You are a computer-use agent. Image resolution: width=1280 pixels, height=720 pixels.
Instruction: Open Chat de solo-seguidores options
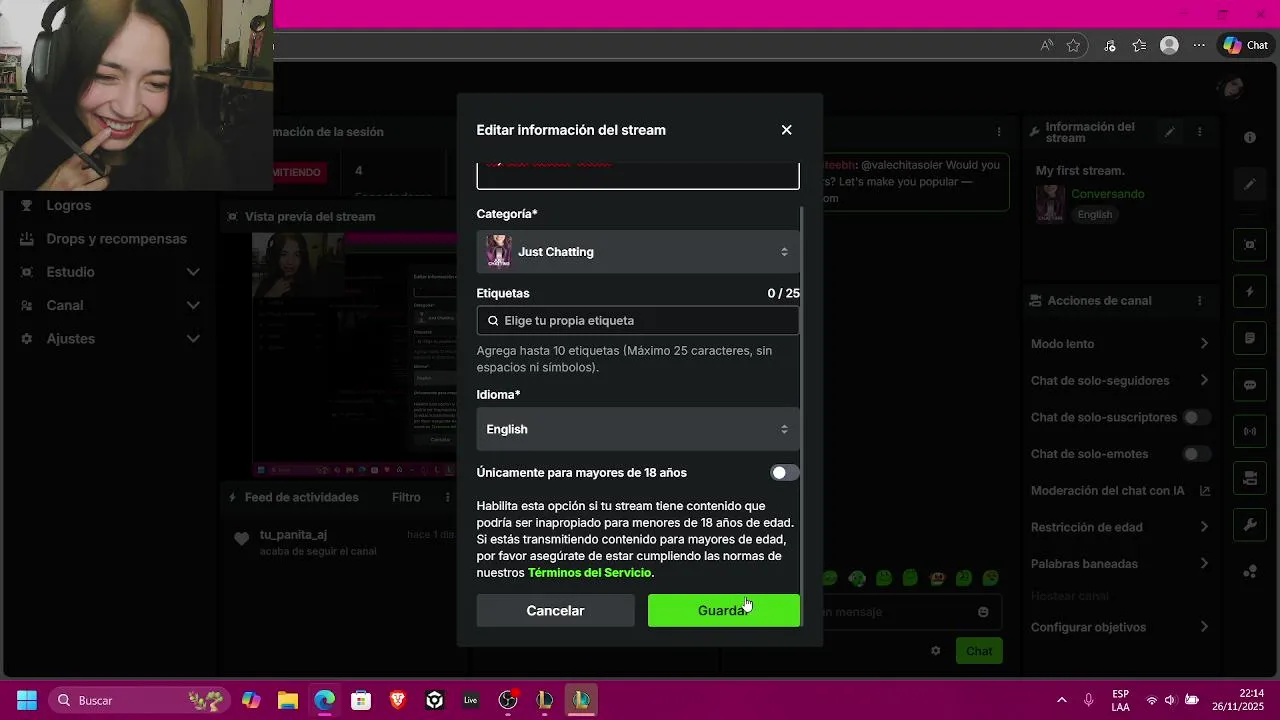1120,381
